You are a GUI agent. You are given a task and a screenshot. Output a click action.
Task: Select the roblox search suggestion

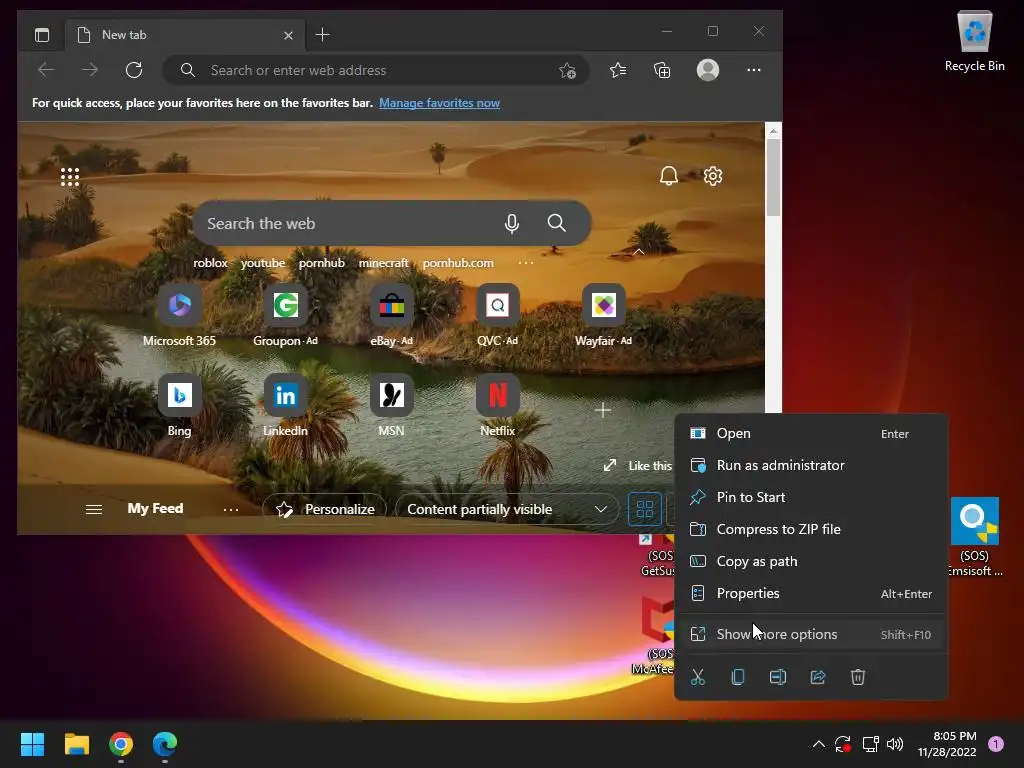click(210, 263)
